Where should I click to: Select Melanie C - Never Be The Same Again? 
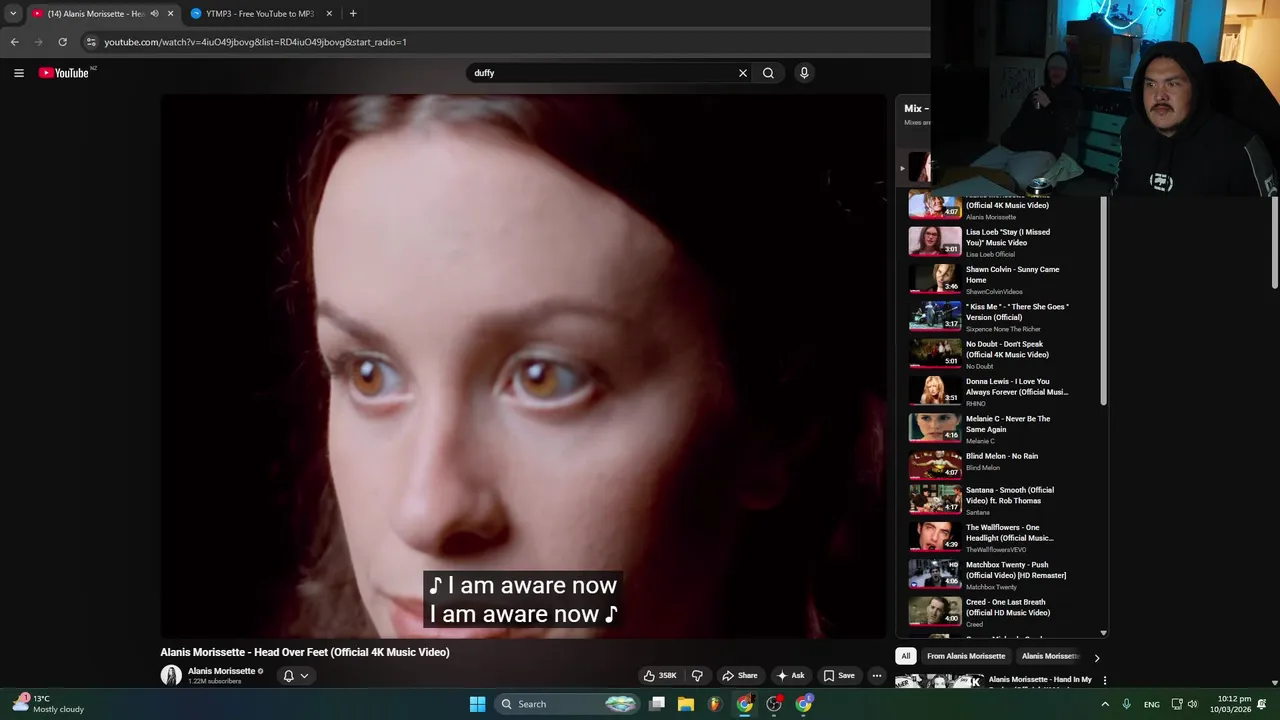point(1003,428)
